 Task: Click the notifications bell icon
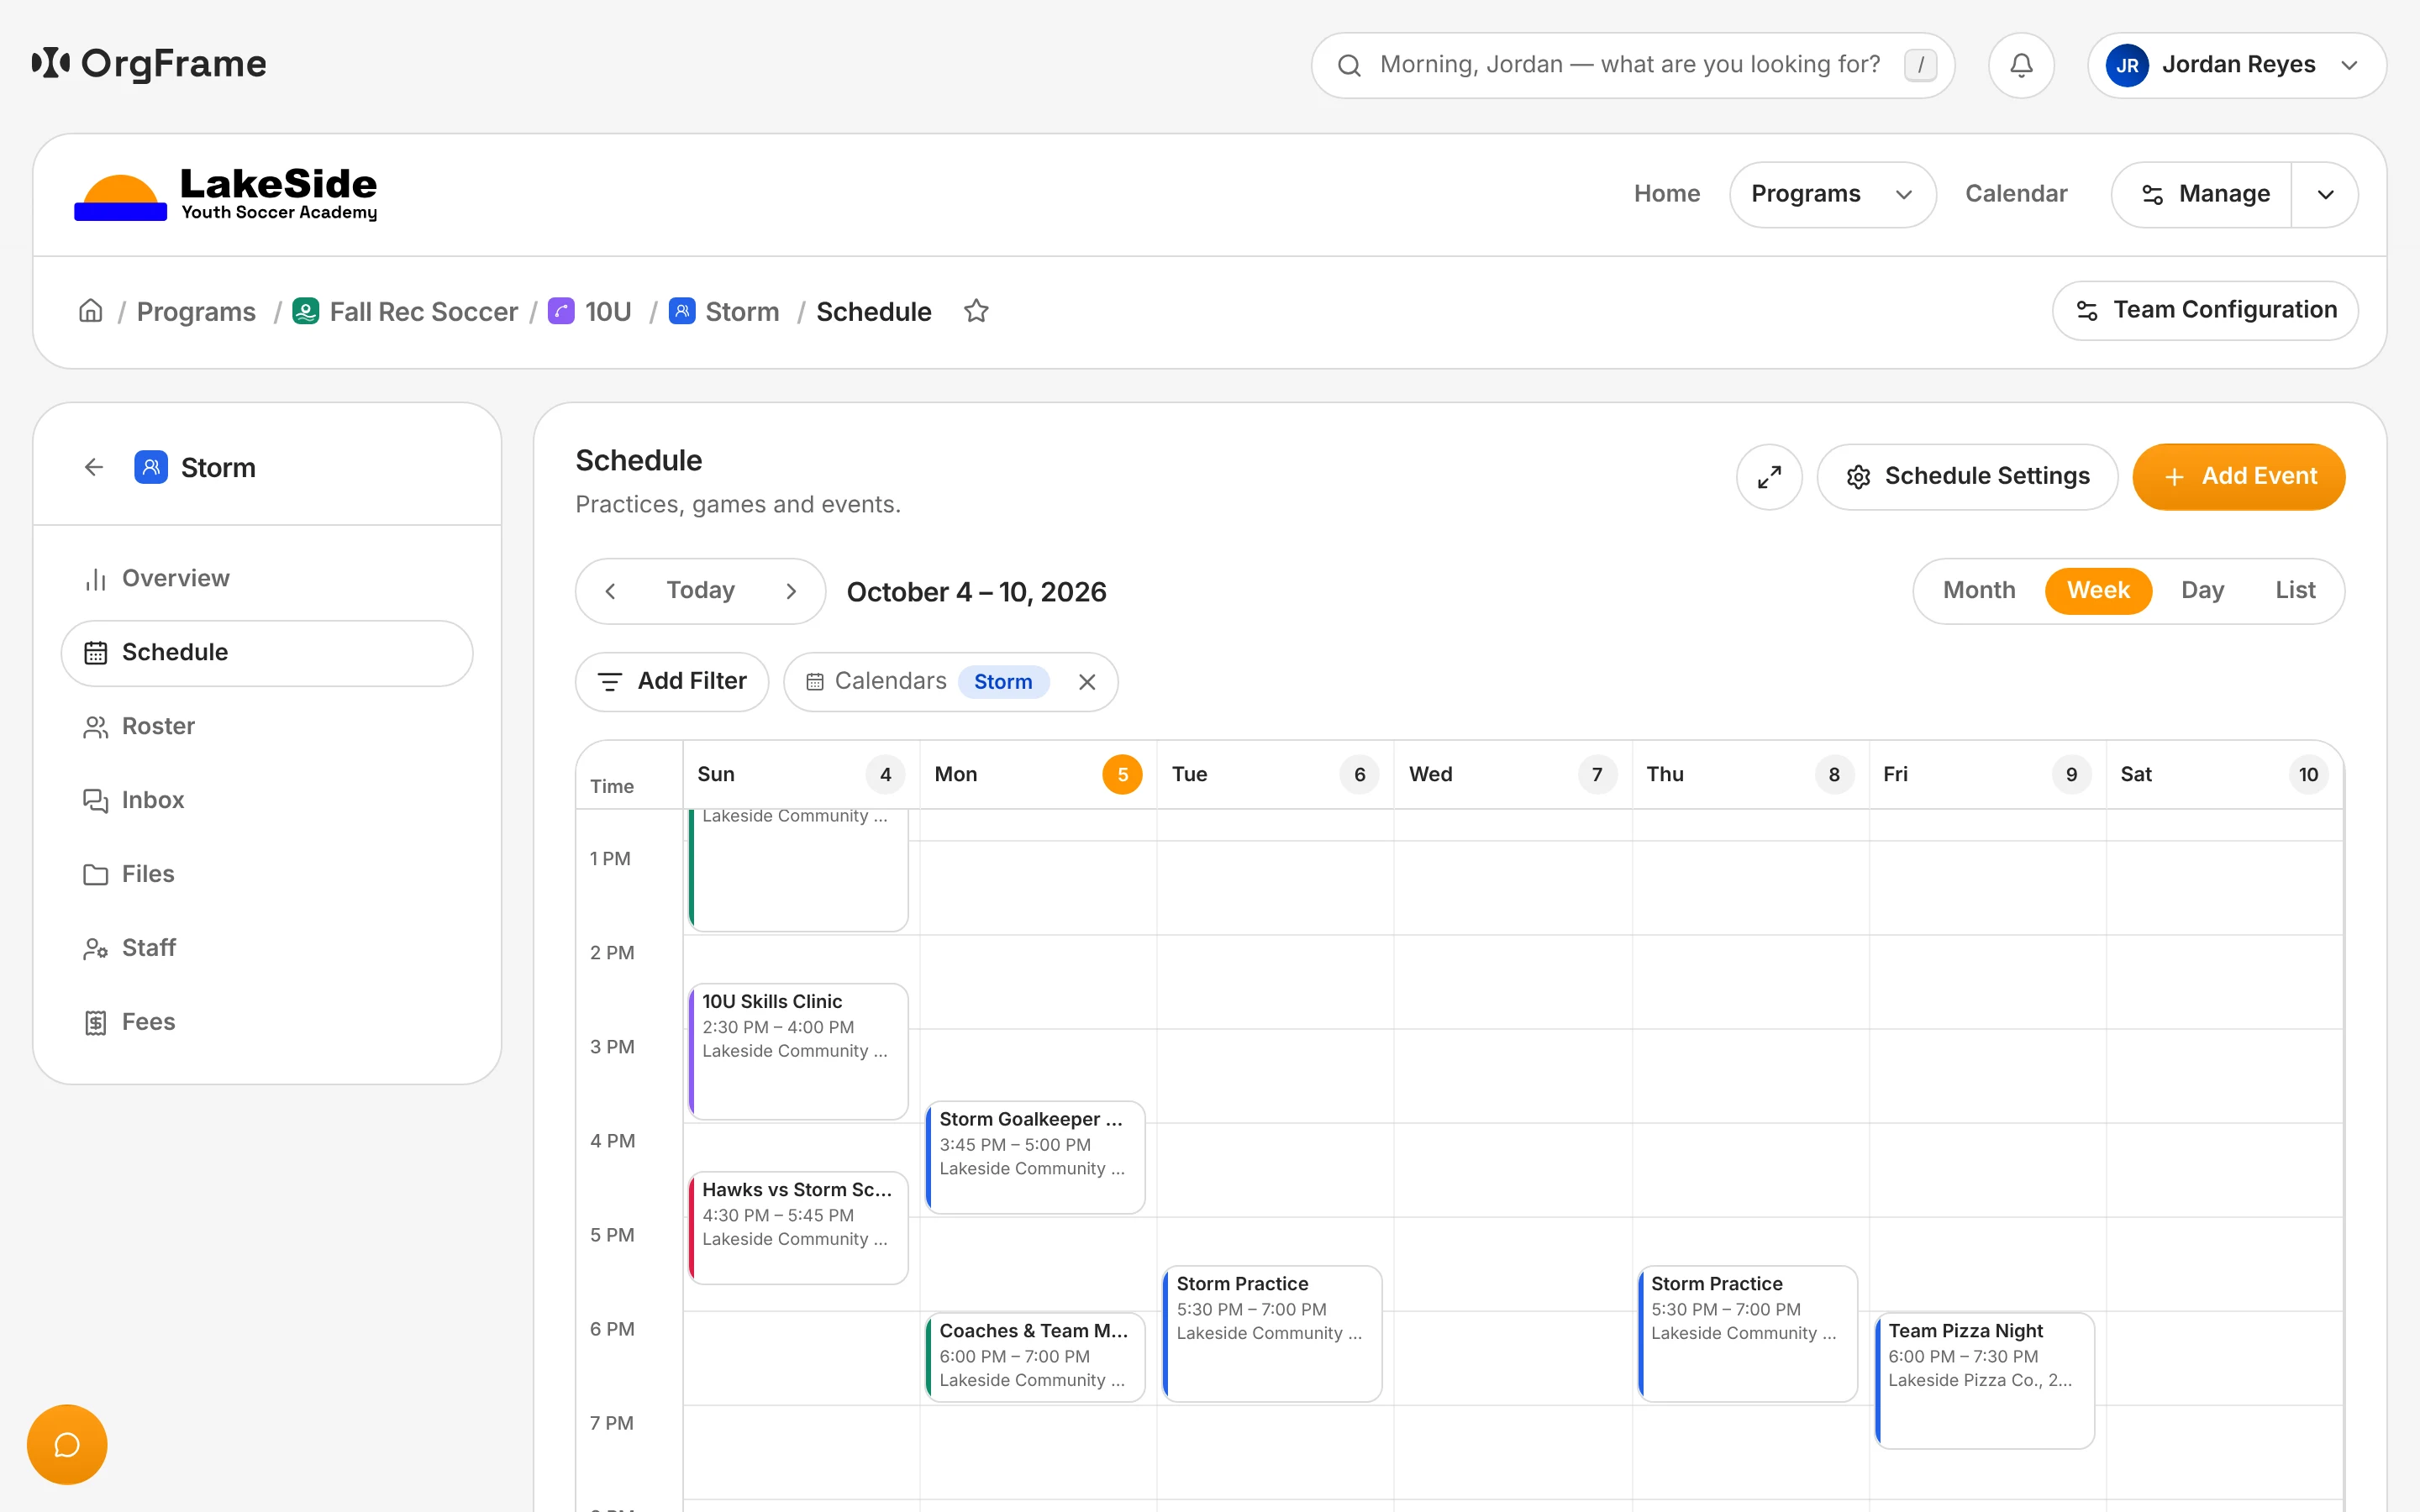click(2020, 65)
